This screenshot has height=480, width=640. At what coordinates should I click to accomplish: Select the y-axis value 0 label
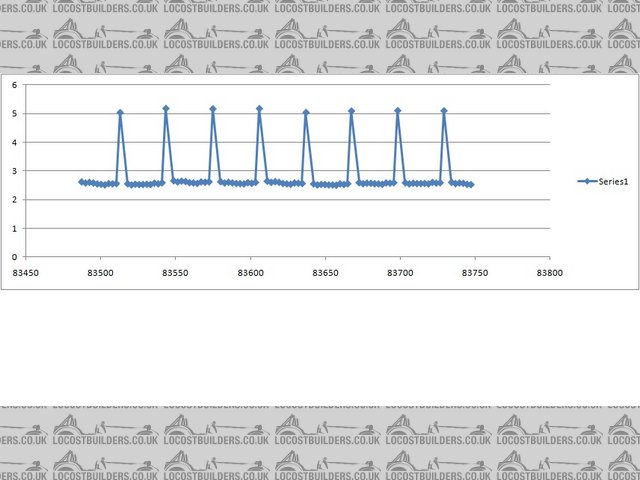[14, 257]
